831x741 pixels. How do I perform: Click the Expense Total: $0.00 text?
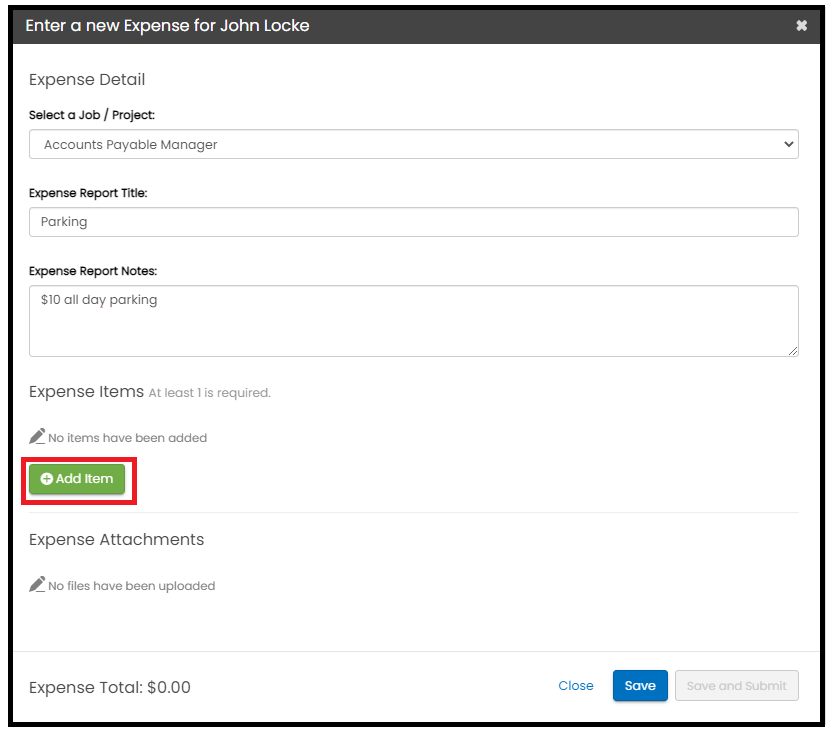pos(110,687)
